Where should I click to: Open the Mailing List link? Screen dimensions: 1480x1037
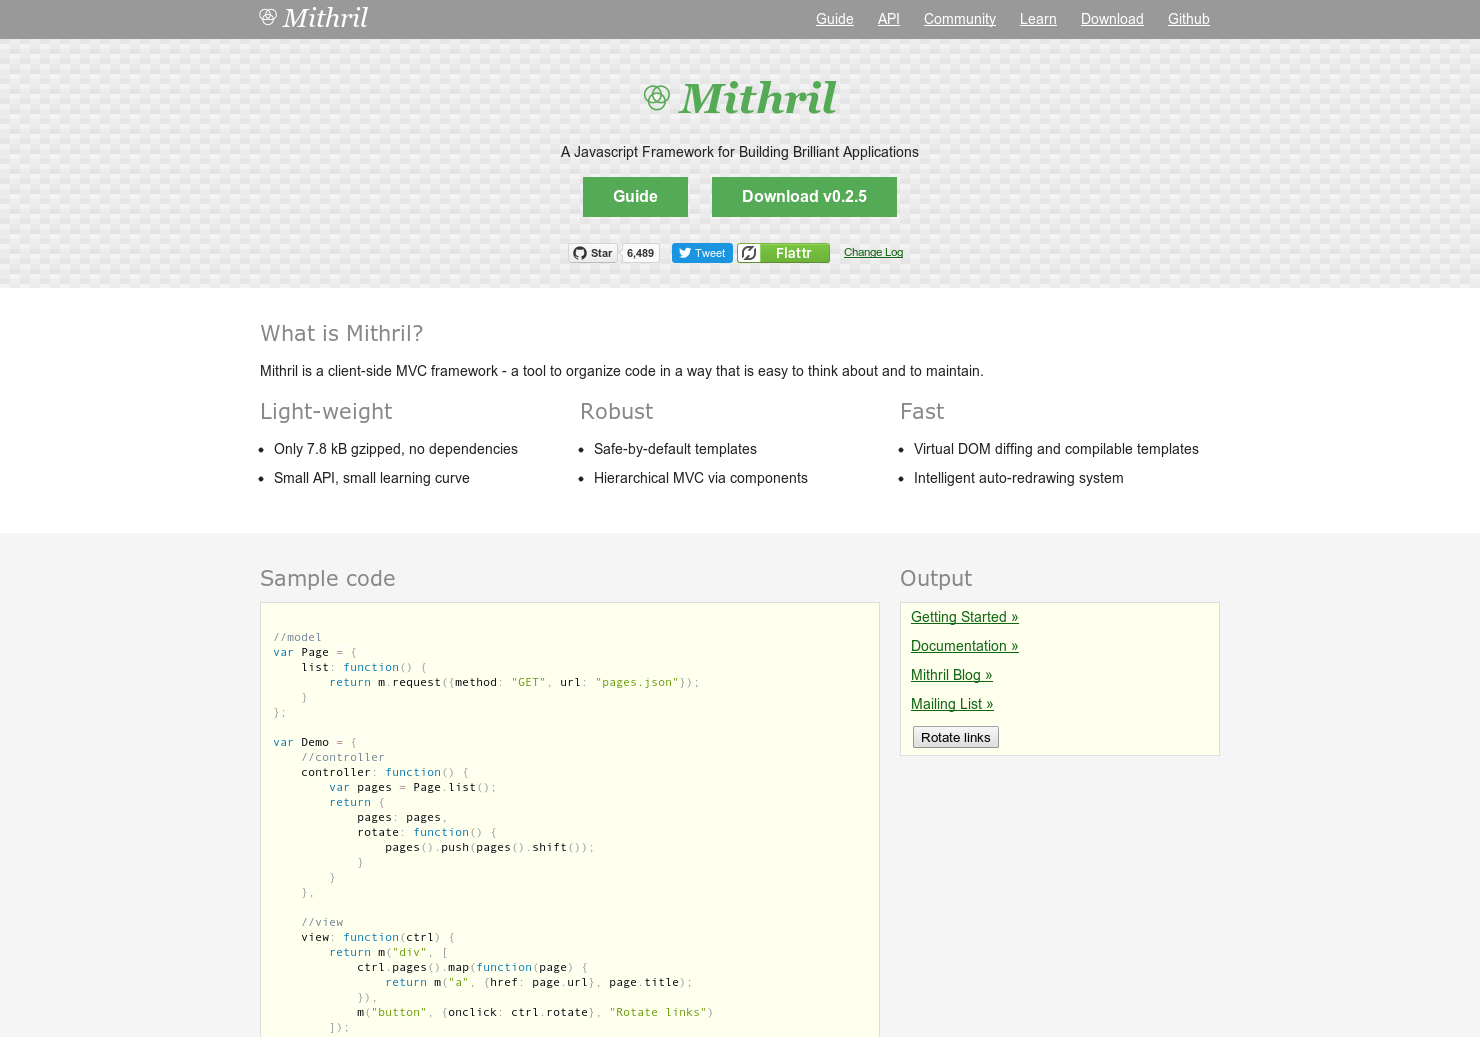click(x=952, y=704)
